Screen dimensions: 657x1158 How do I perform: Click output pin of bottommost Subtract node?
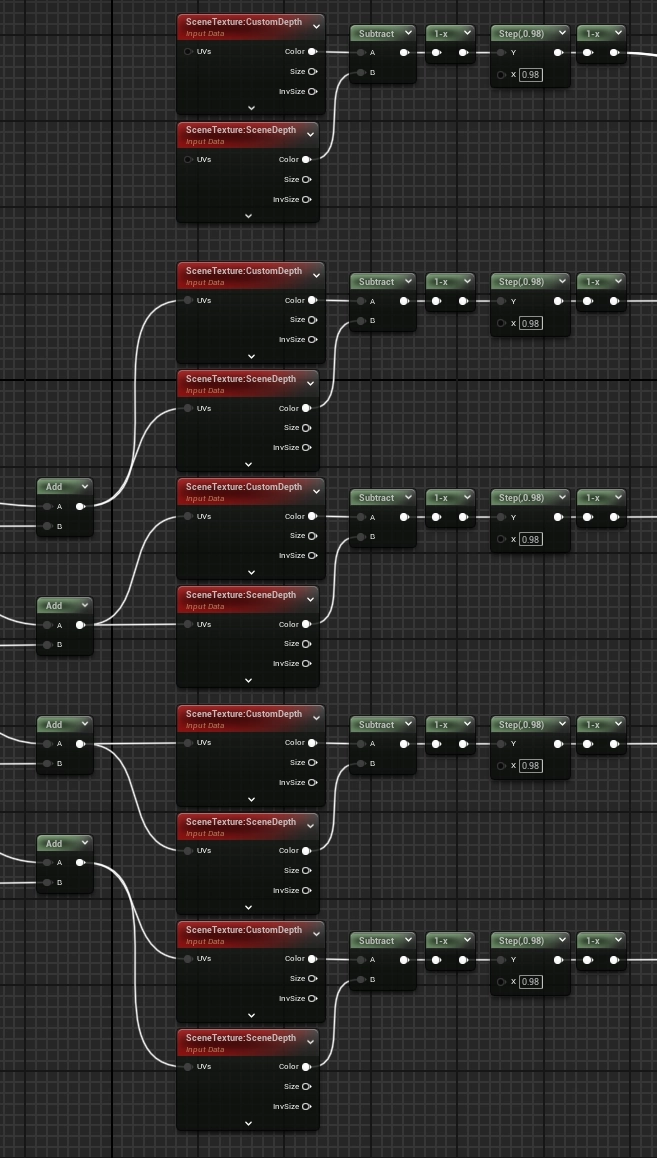coord(404,960)
